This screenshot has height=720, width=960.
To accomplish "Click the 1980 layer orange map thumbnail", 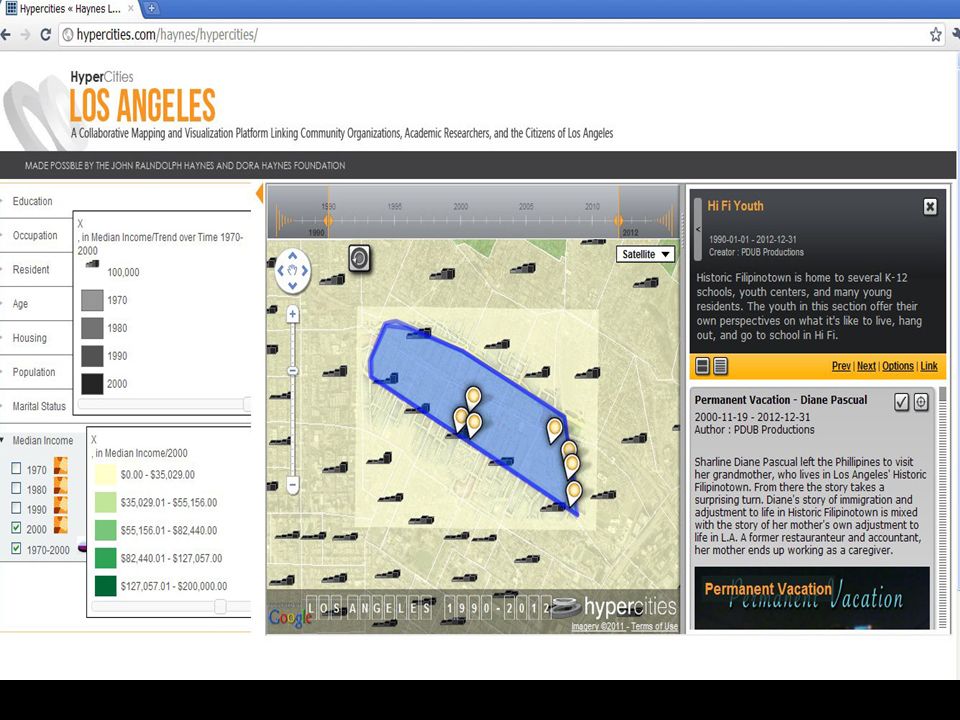I will 61,486.
